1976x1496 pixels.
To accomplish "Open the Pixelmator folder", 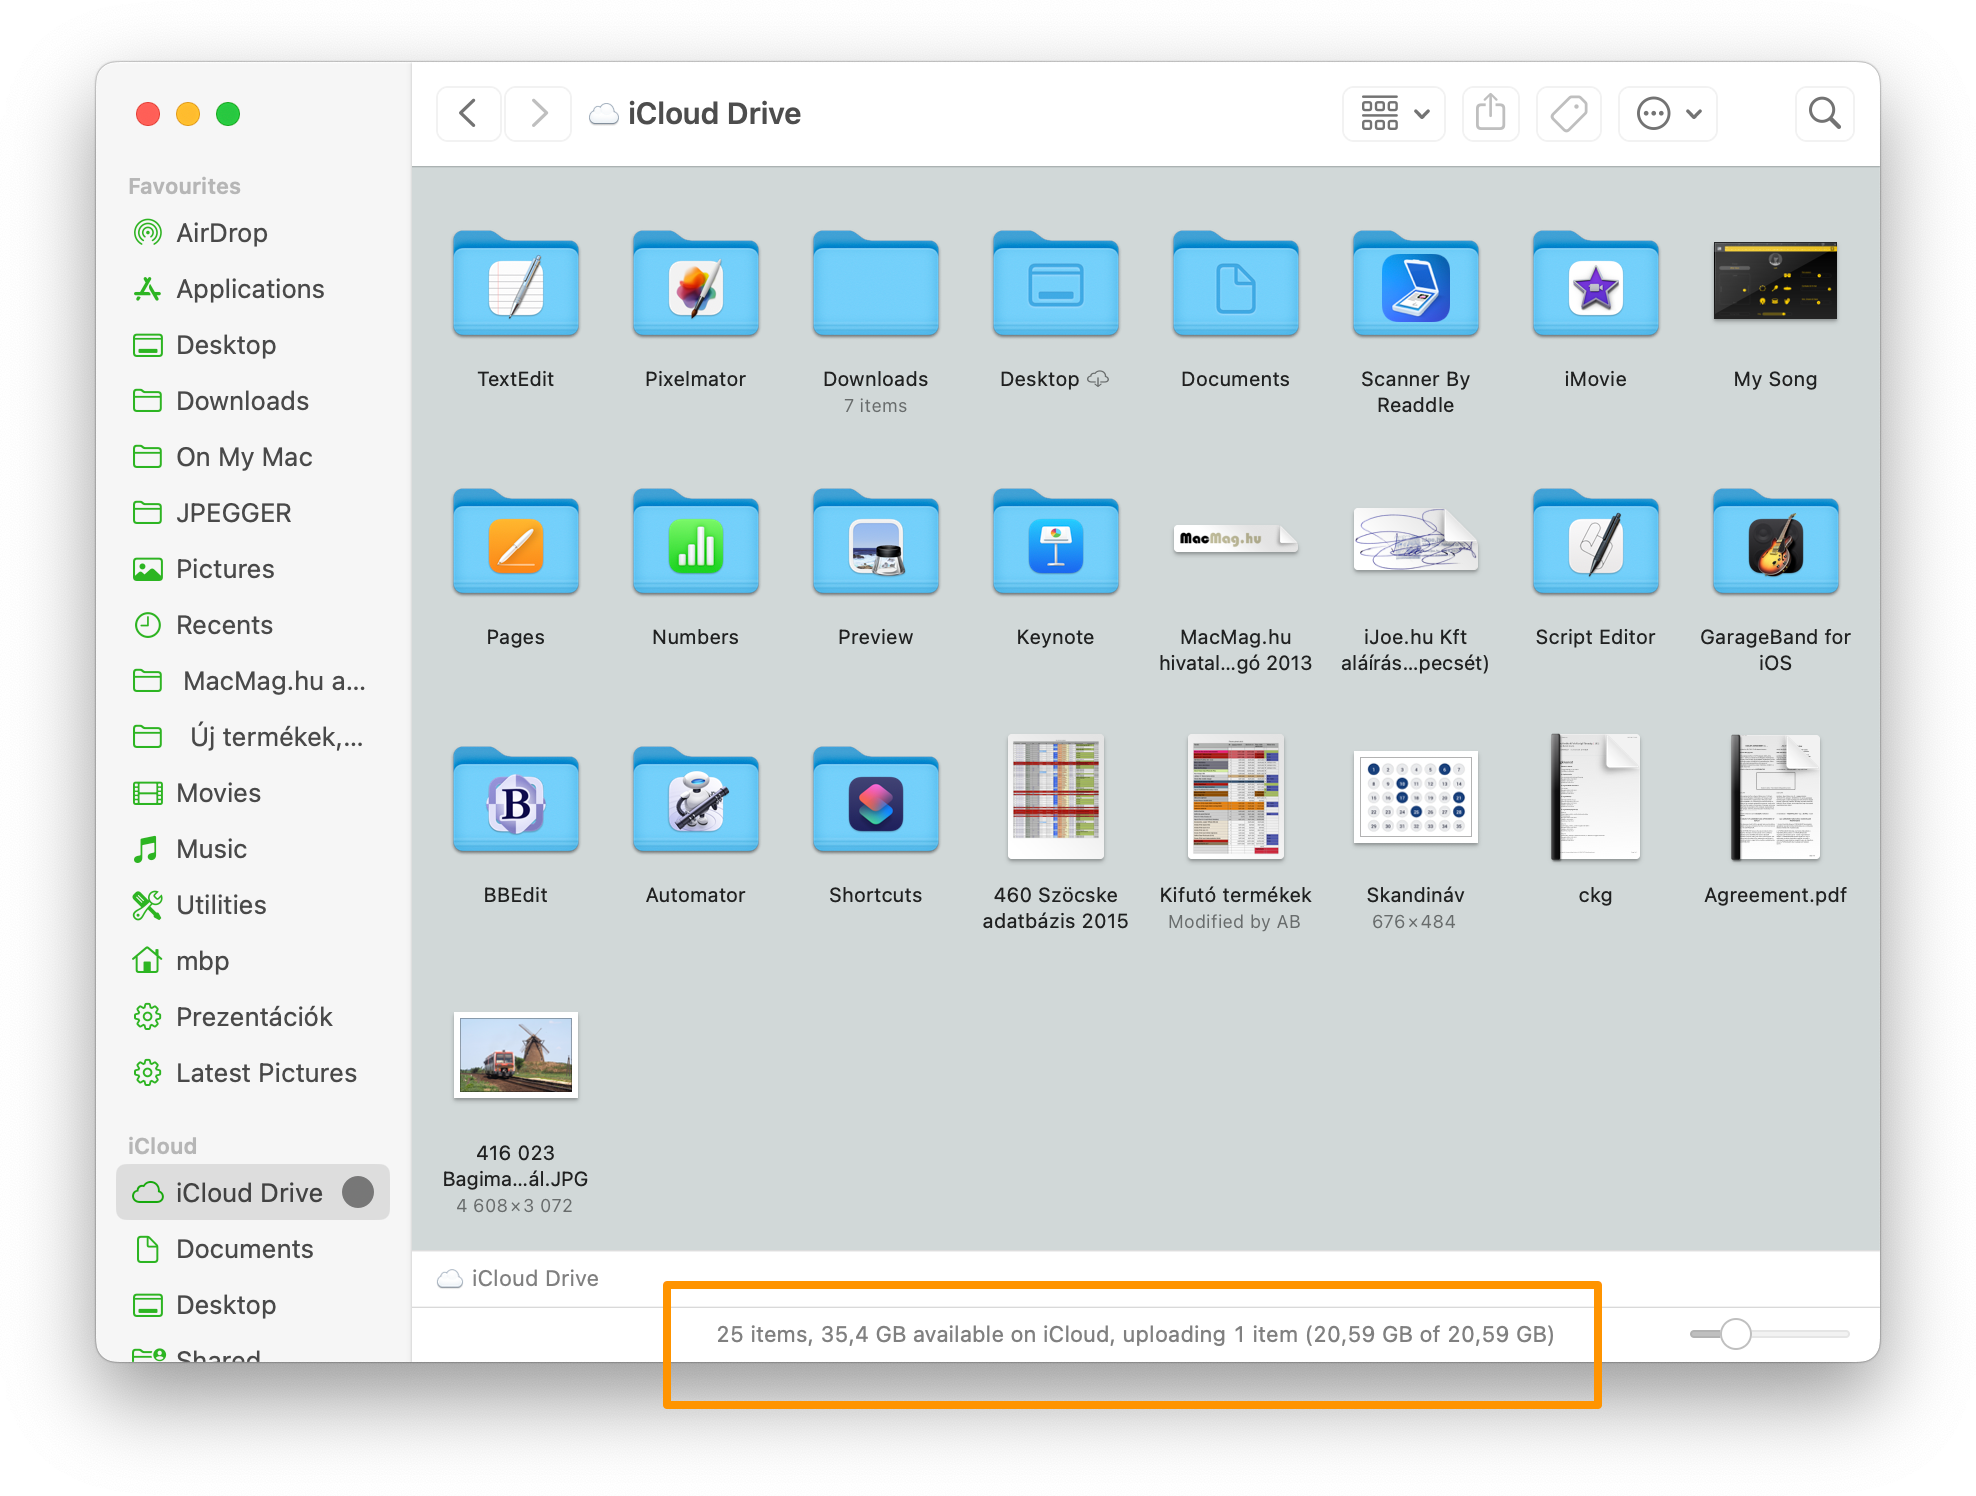I will point(695,285).
